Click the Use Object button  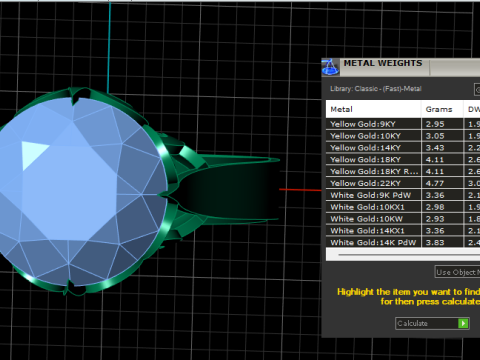coord(457,272)
